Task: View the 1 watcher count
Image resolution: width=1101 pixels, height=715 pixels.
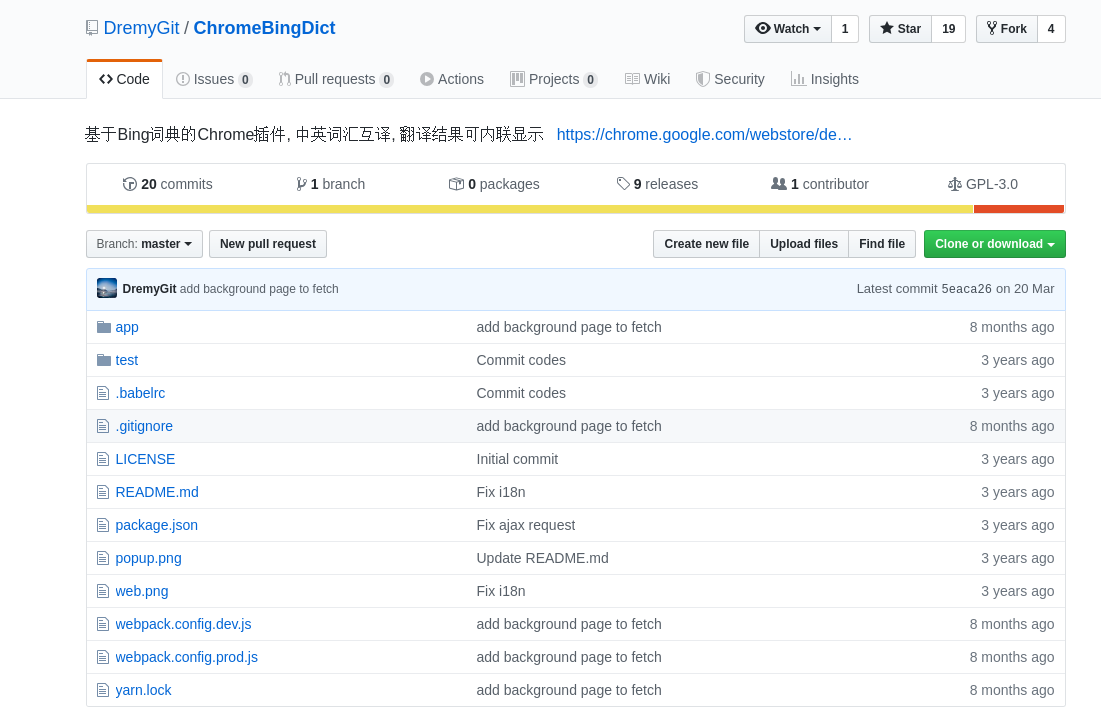Action: click(x=845, y=29)
